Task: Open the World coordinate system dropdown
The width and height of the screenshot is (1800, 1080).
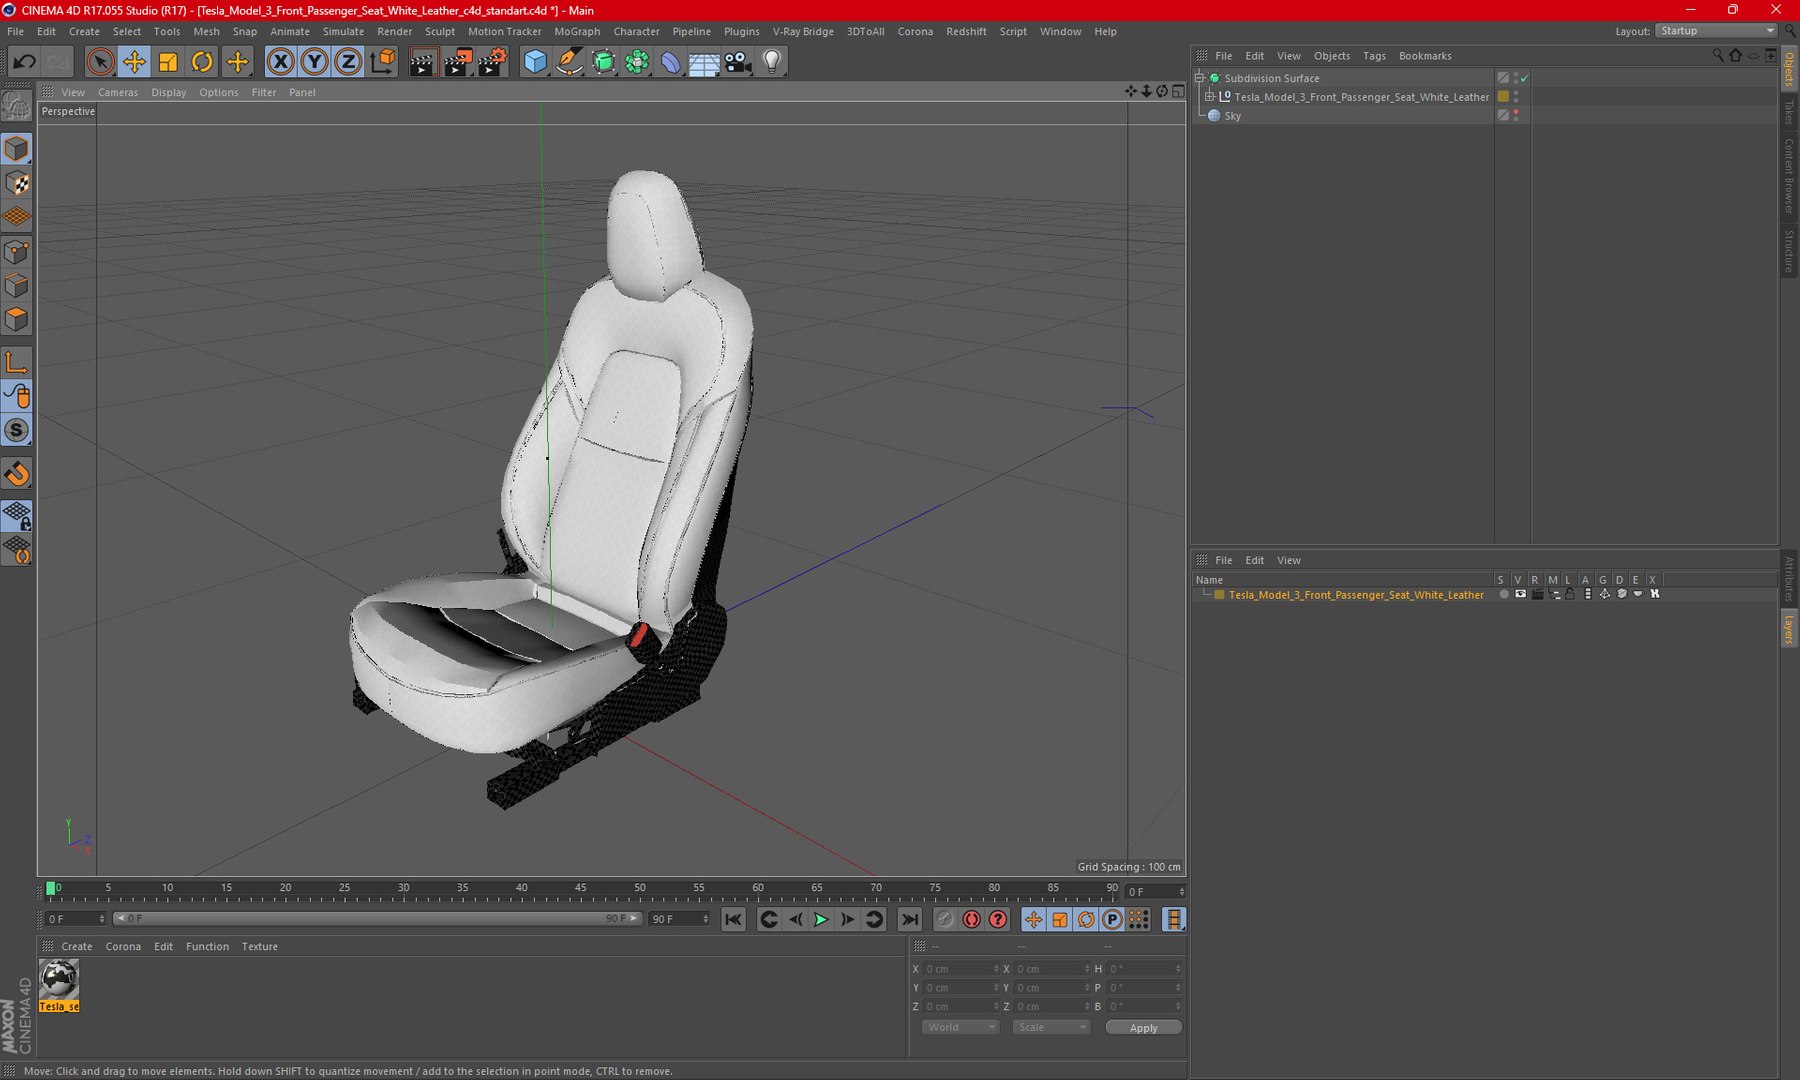Action: pos(960,1027)
